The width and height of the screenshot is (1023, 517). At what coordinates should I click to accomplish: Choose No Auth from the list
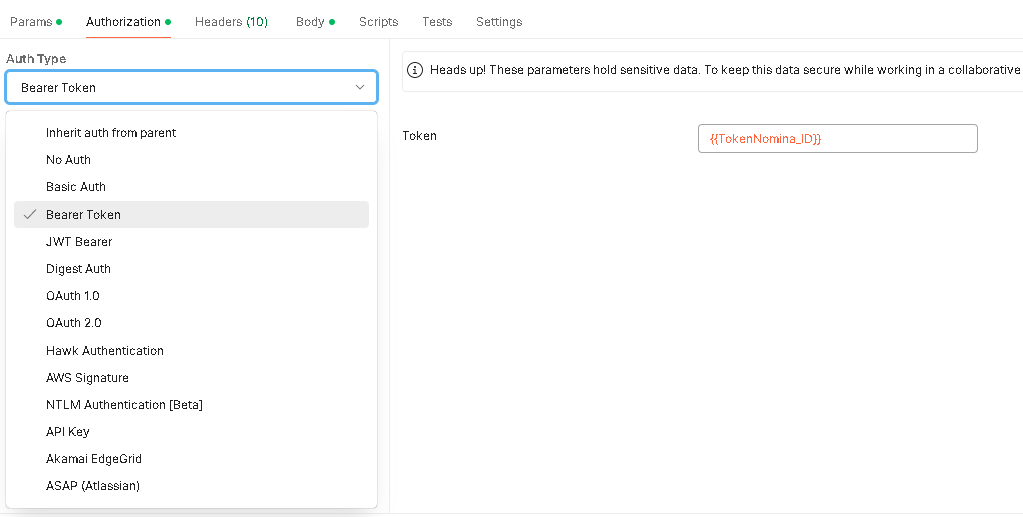[191, 160]
